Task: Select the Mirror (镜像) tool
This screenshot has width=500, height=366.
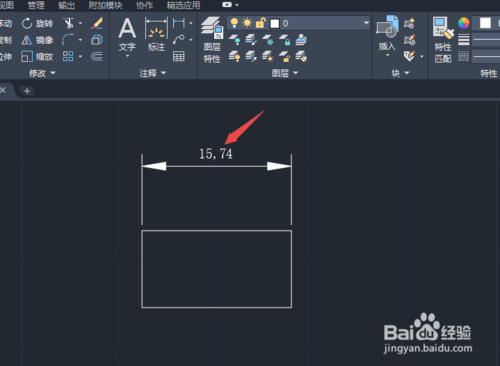Action: pyautogui.click(x=37, y=40)
